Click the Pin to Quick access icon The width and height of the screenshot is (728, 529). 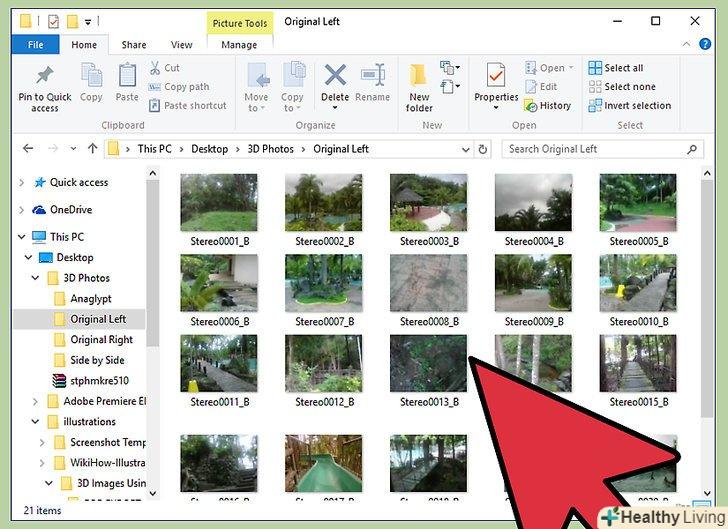tap(44, 77)
